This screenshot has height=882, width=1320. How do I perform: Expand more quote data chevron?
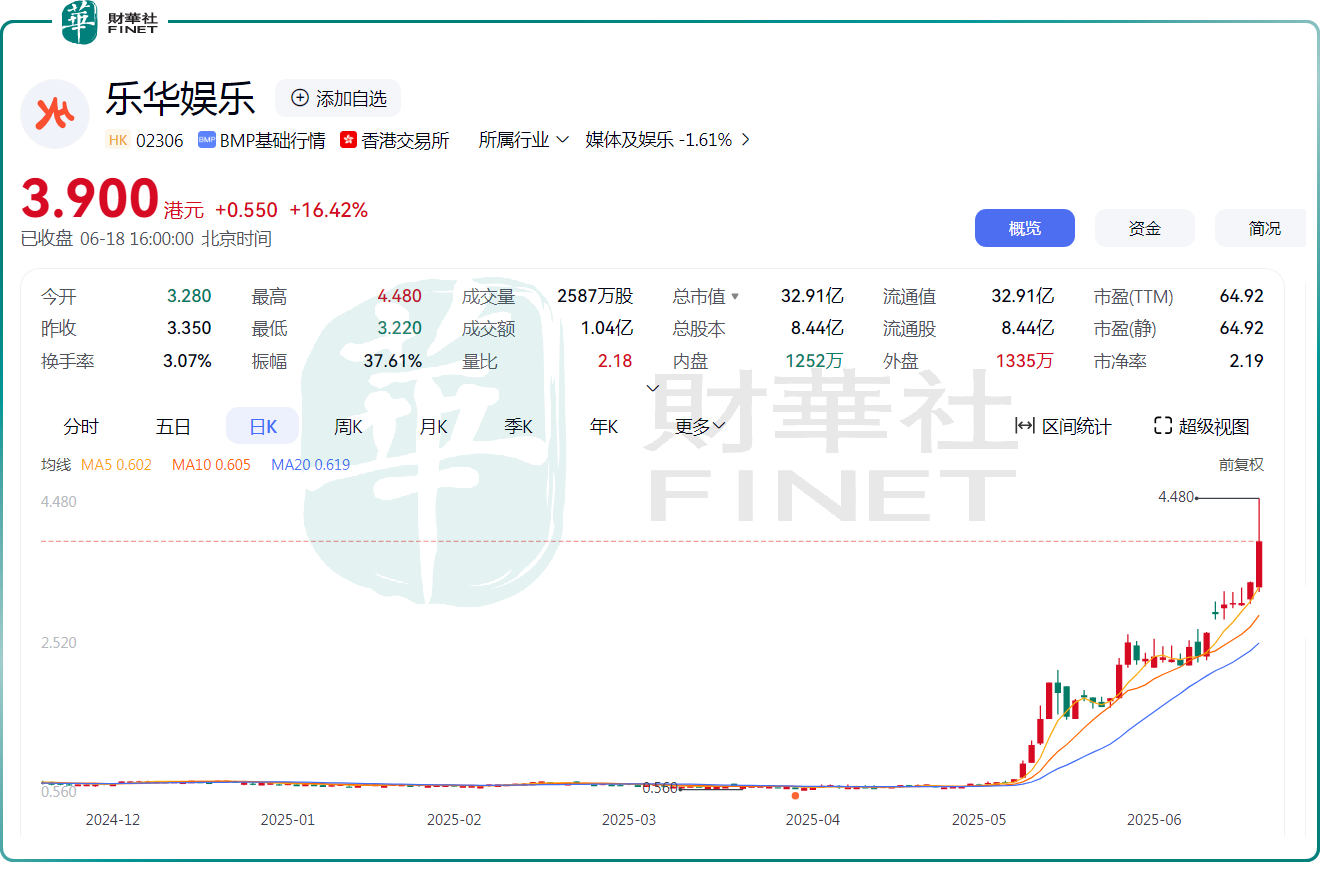[653, 388]
